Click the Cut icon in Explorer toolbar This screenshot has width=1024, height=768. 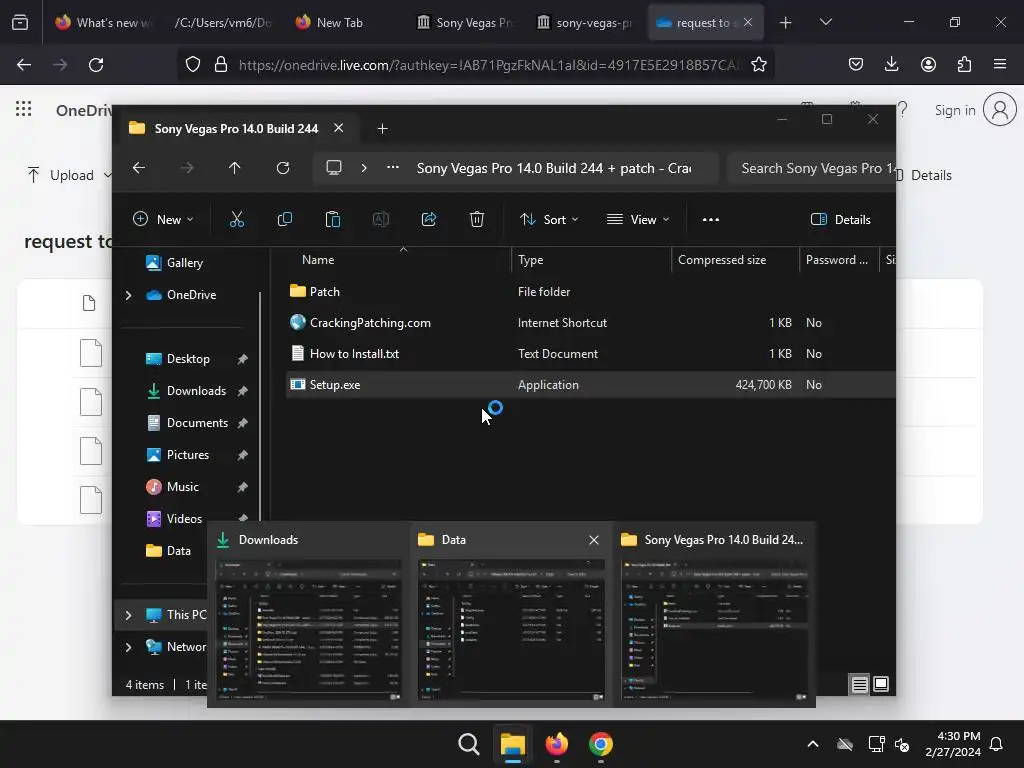[236, 219]
